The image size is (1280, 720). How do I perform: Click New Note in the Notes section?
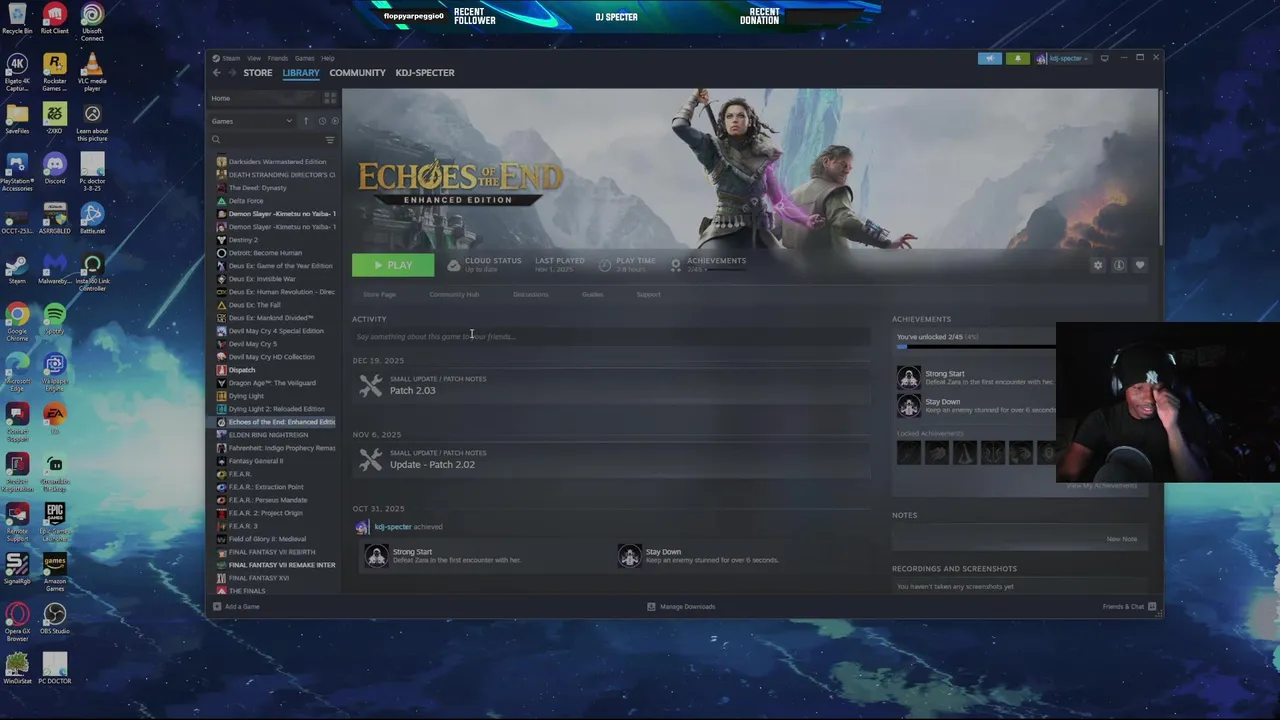pyautogui.click(x=1121, y=539)
